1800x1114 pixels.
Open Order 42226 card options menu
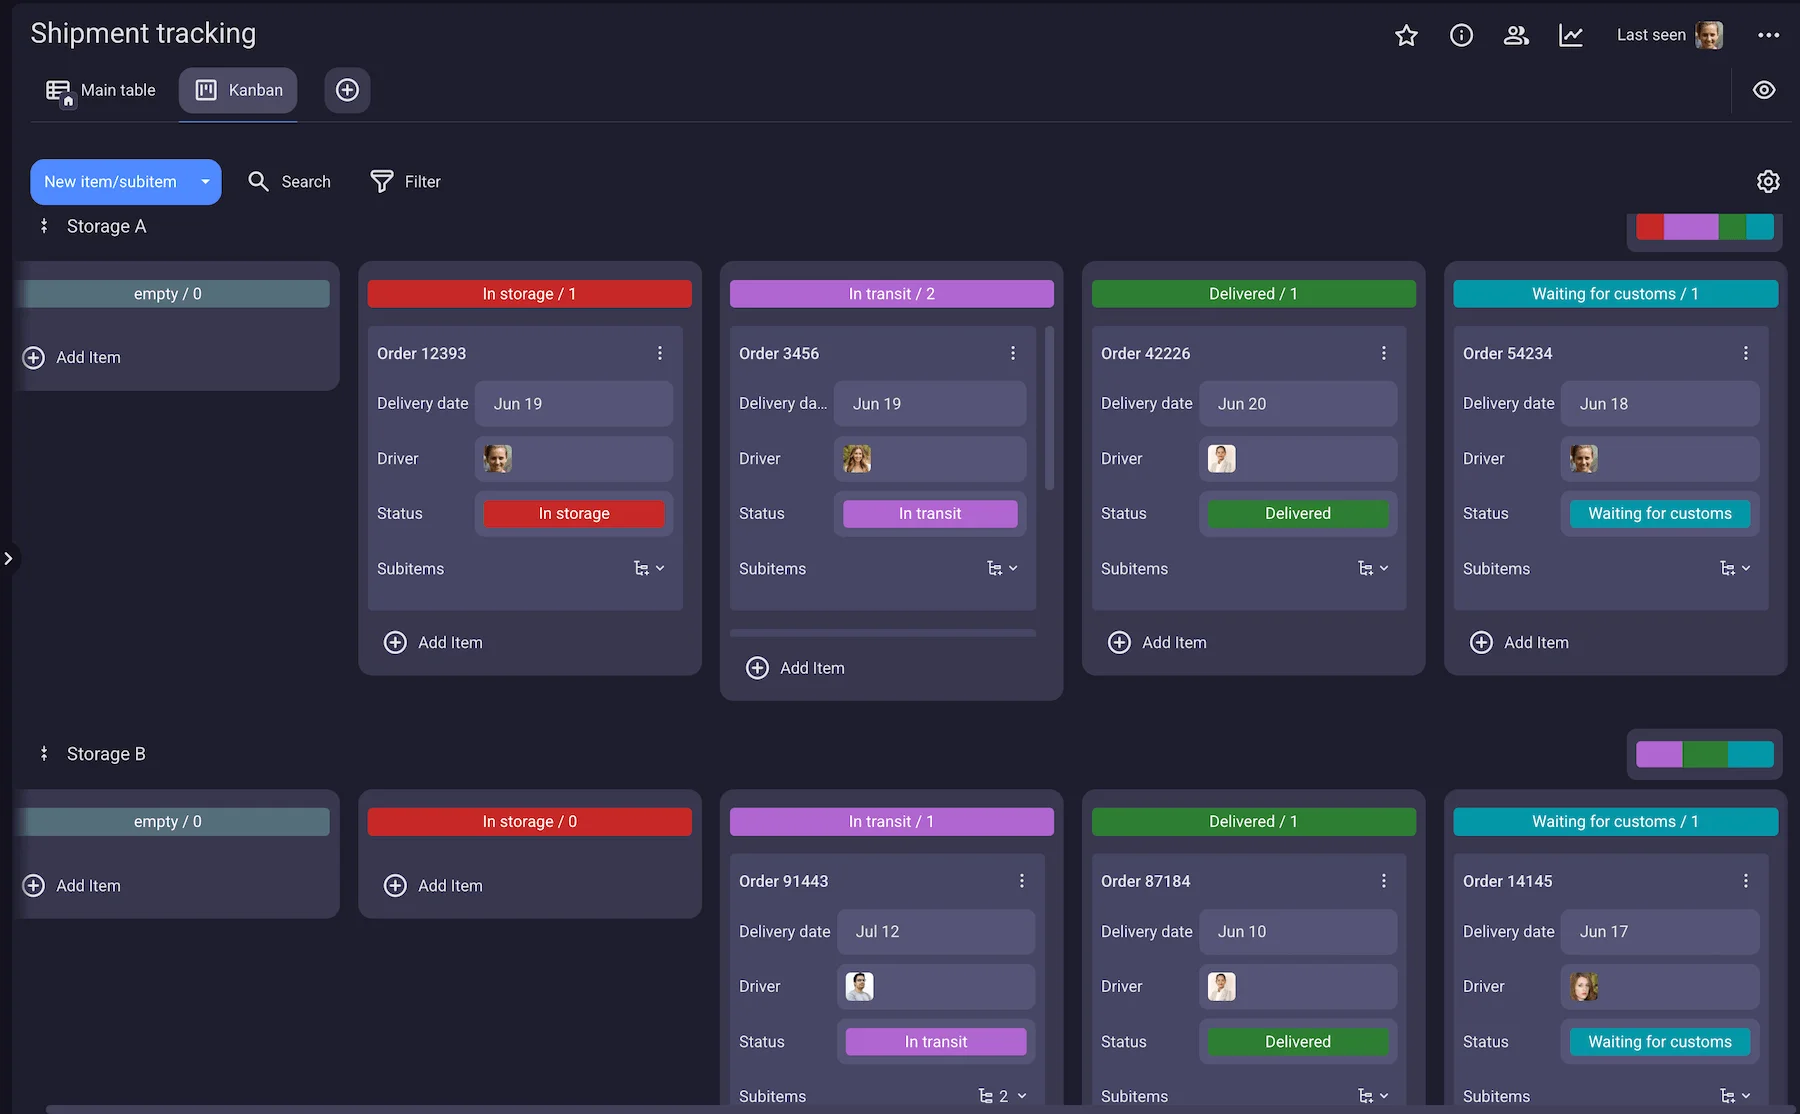pyautogui.click(x=1384, y=353)
